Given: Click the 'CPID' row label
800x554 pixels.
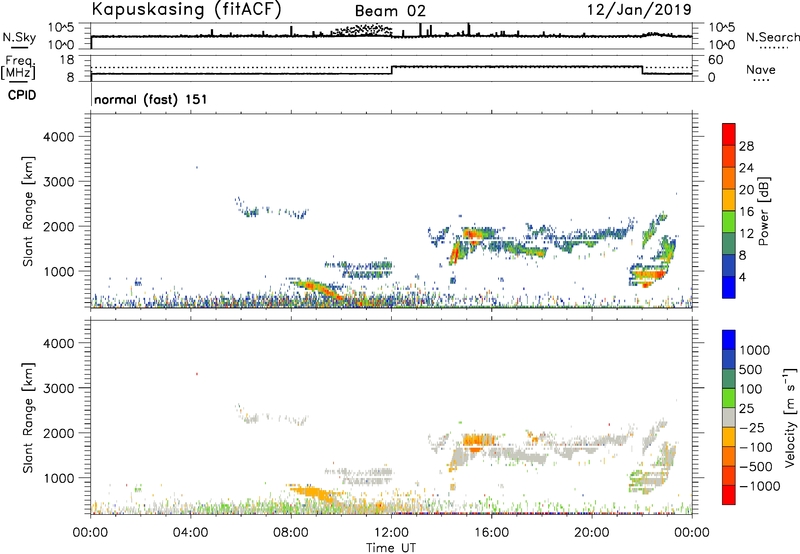Looking at the screenshot, I should (x=22, y=95).
